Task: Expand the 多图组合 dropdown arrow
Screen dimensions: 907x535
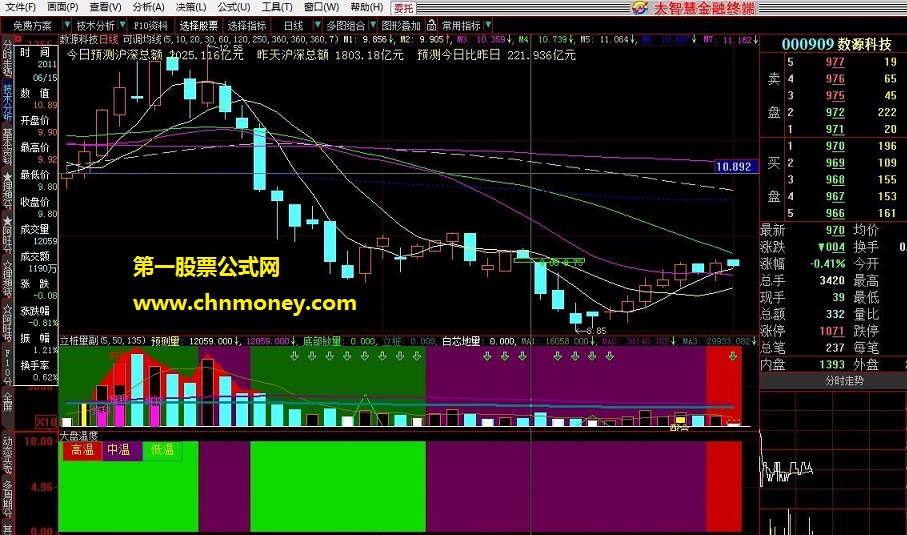Action: pyautogui.click(x=372, y=25)
